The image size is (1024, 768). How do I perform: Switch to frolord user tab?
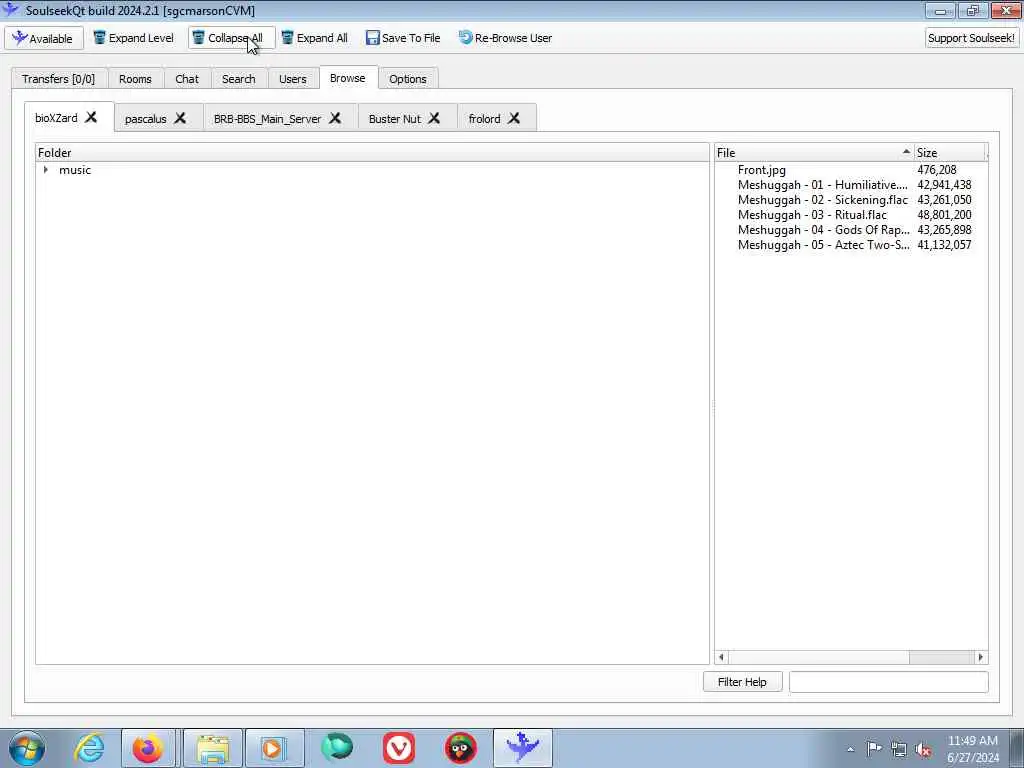[484, 119]
